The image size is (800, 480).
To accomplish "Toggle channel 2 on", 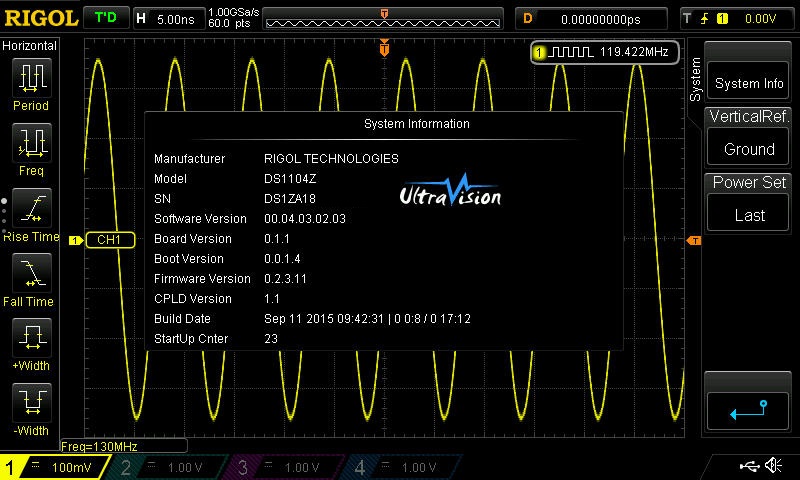I will point(169,467).
